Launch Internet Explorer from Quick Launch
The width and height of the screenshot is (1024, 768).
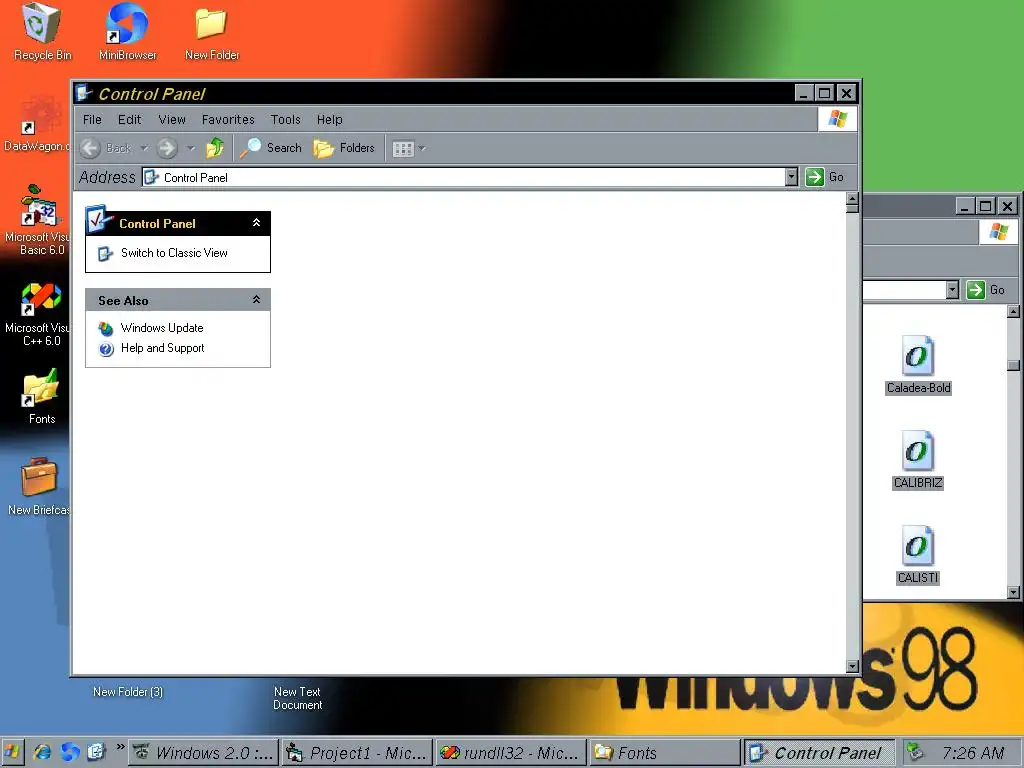(42, 752)
